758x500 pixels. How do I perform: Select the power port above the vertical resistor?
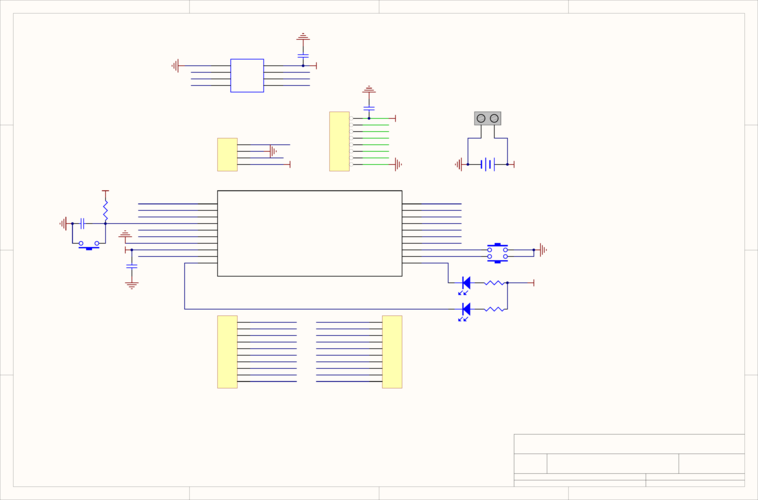pos(105,192)
